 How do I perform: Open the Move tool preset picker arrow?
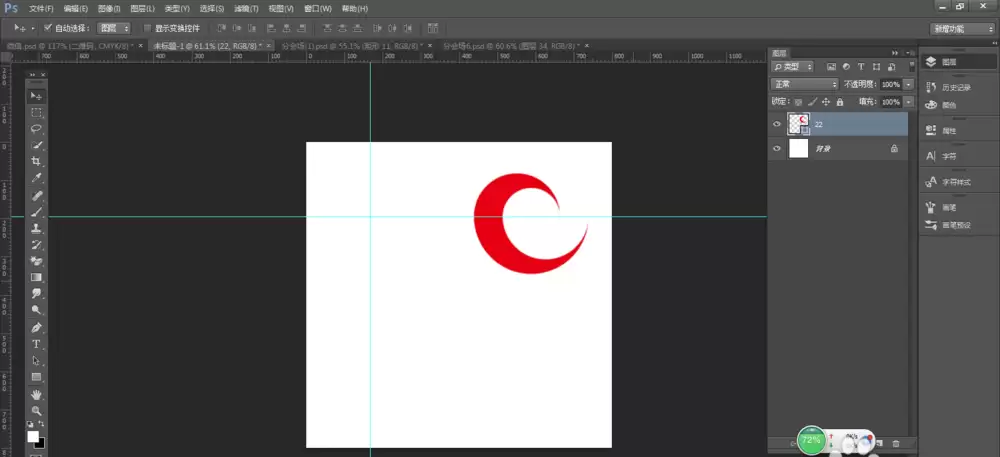[x=33, y=29]
